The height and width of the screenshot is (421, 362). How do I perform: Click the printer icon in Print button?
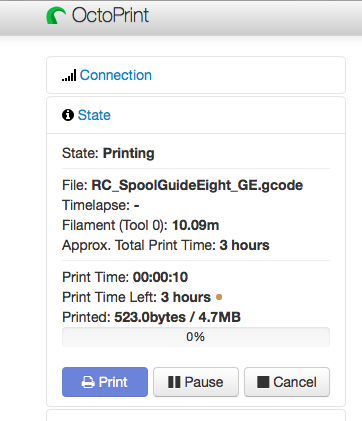click(88, 382)
